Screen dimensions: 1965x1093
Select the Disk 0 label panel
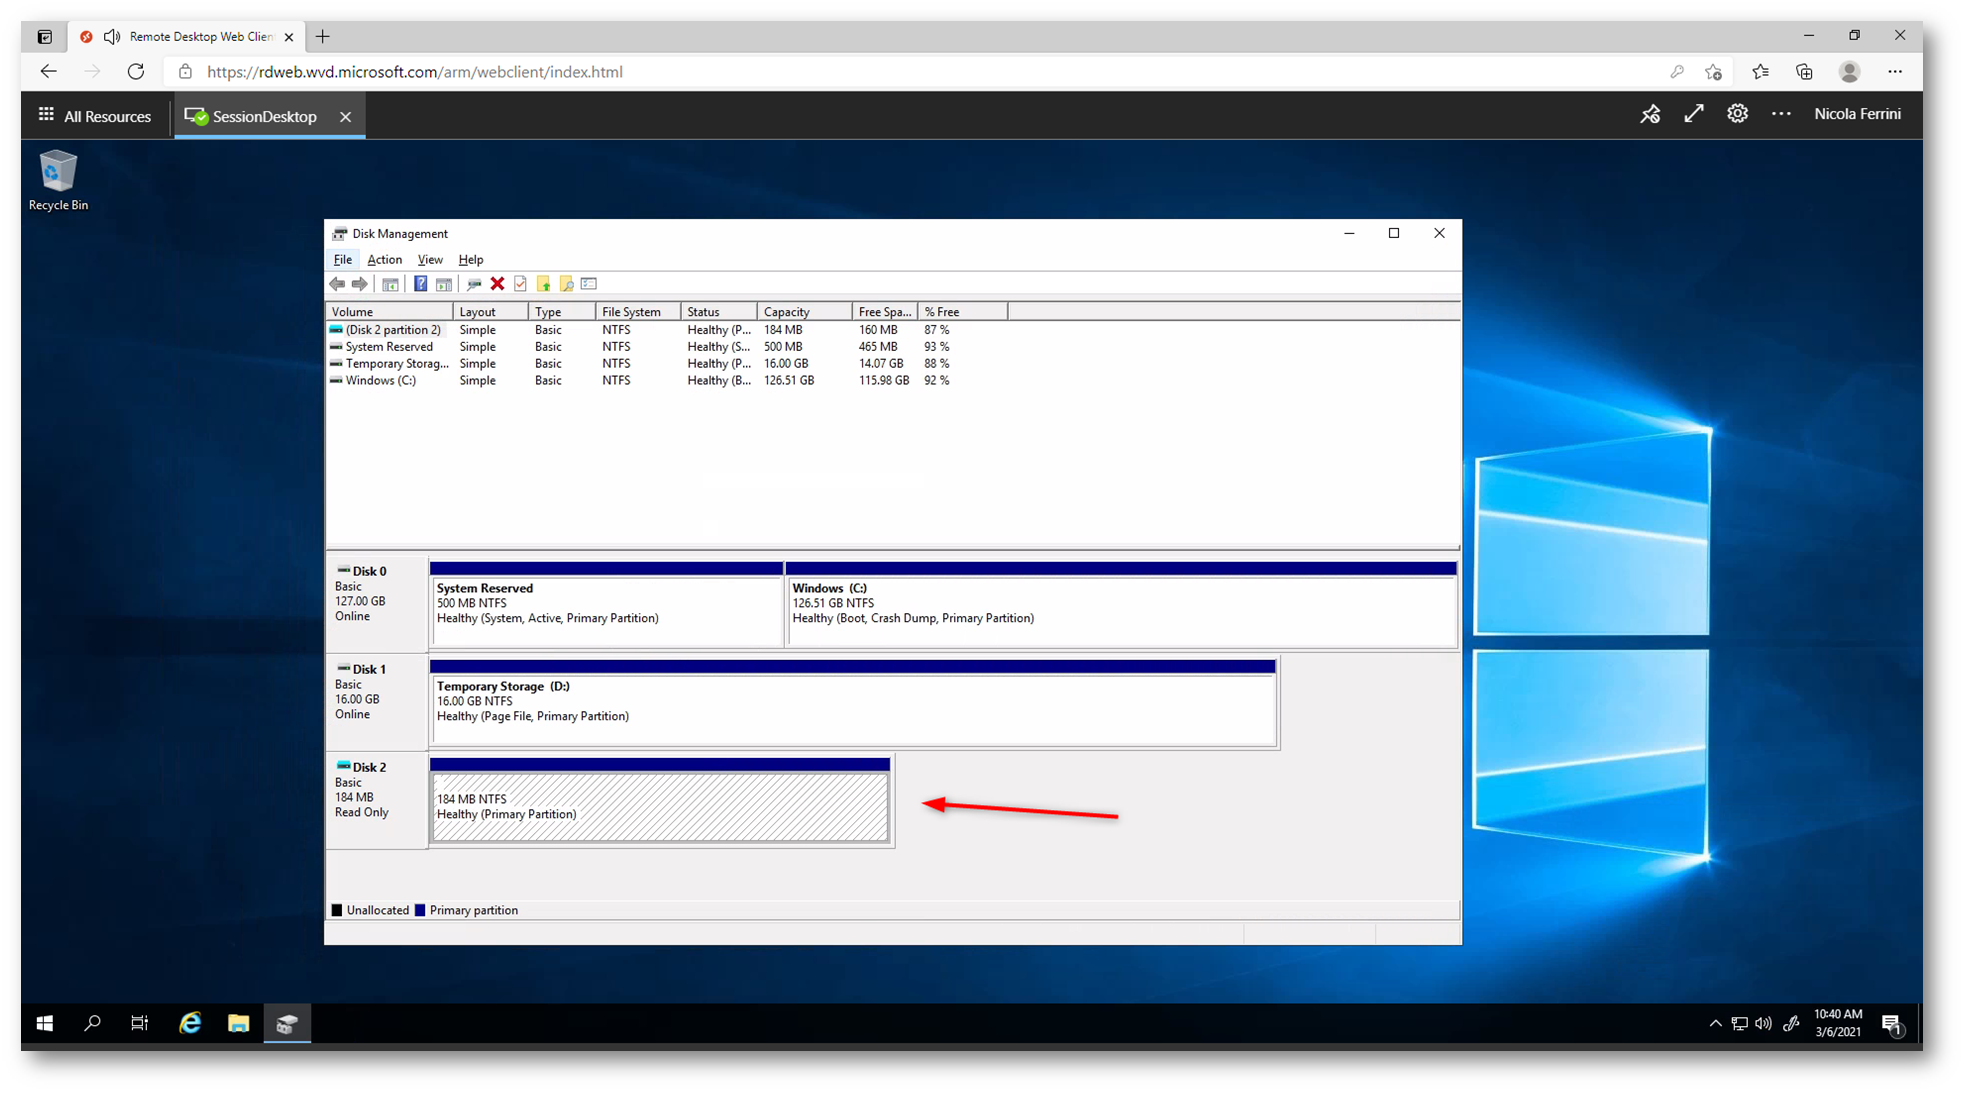click(x=377, y=603)
